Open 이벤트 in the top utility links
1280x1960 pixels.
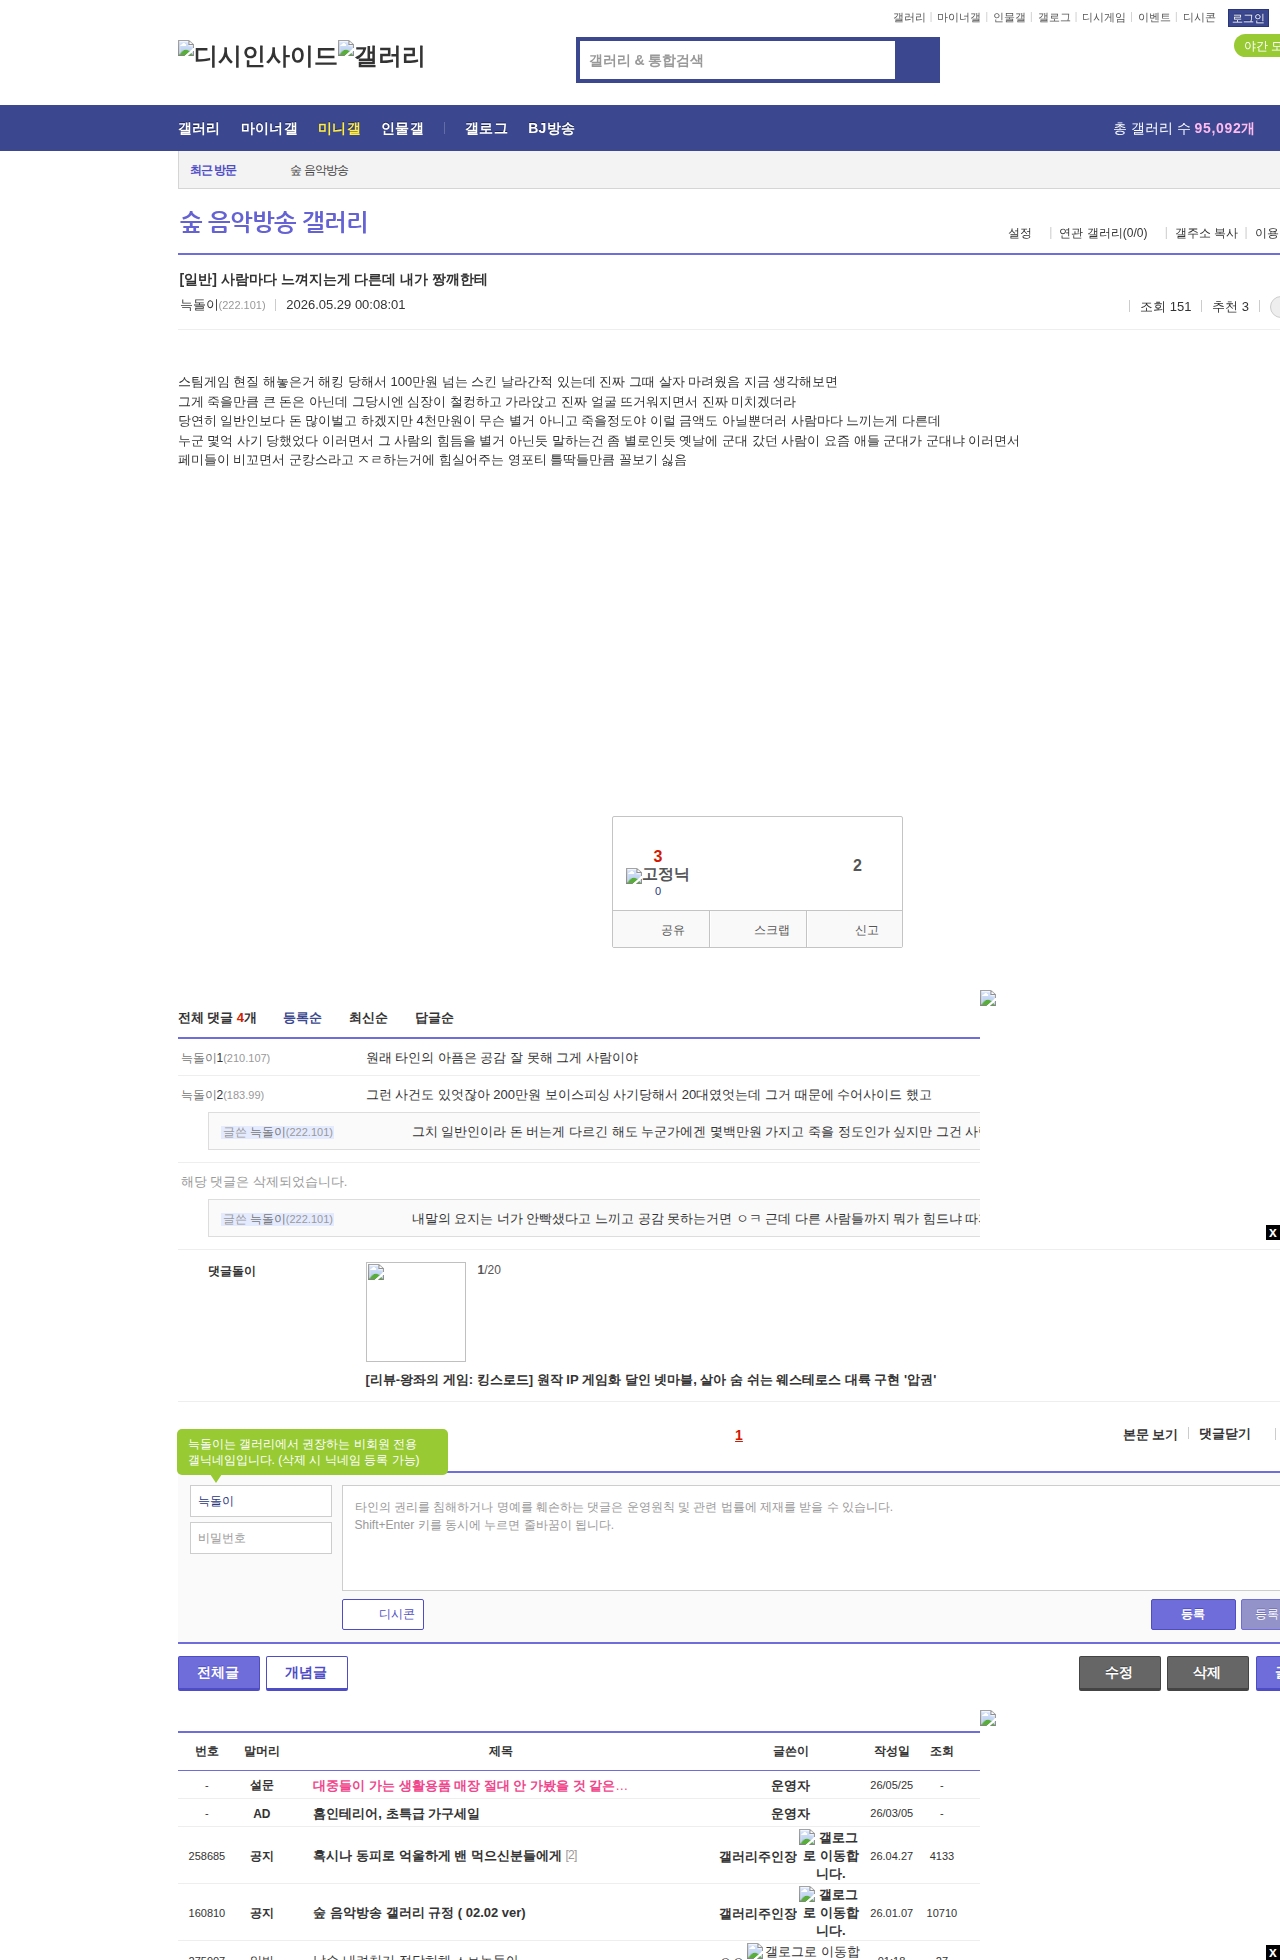[x=1154, y=17]
